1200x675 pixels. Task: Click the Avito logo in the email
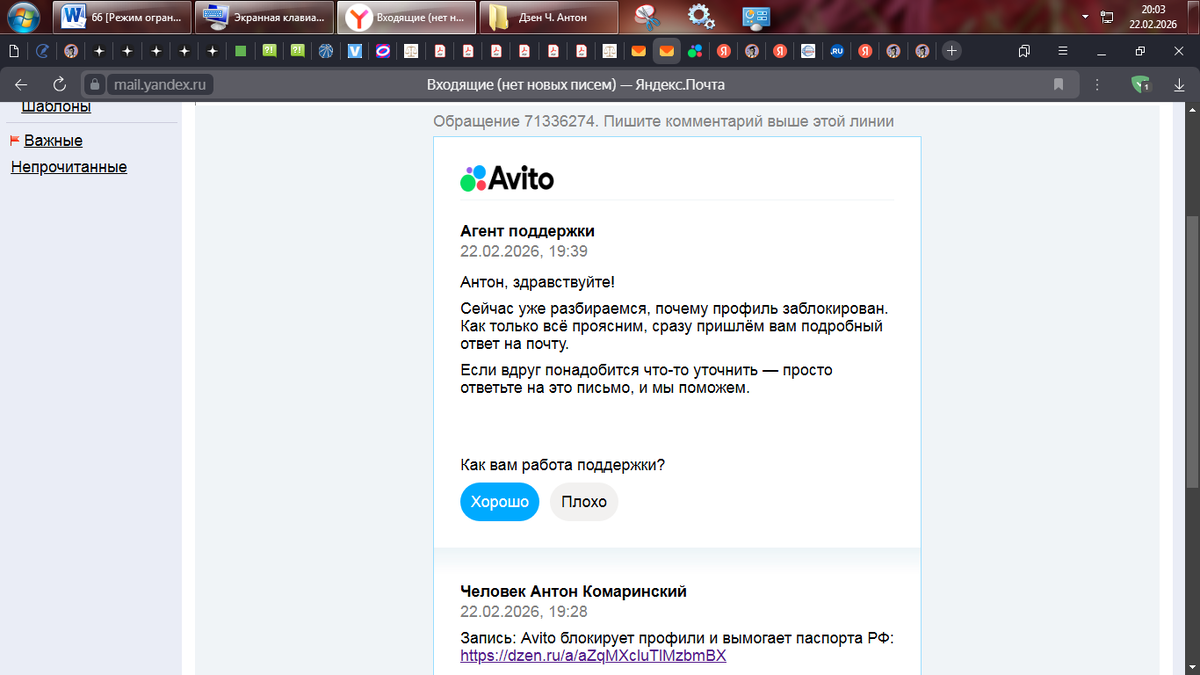coord(507,178)
